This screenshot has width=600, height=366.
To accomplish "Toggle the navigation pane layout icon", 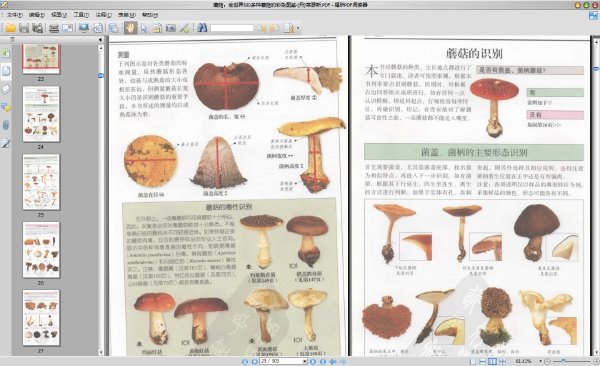I will point(114,28).
